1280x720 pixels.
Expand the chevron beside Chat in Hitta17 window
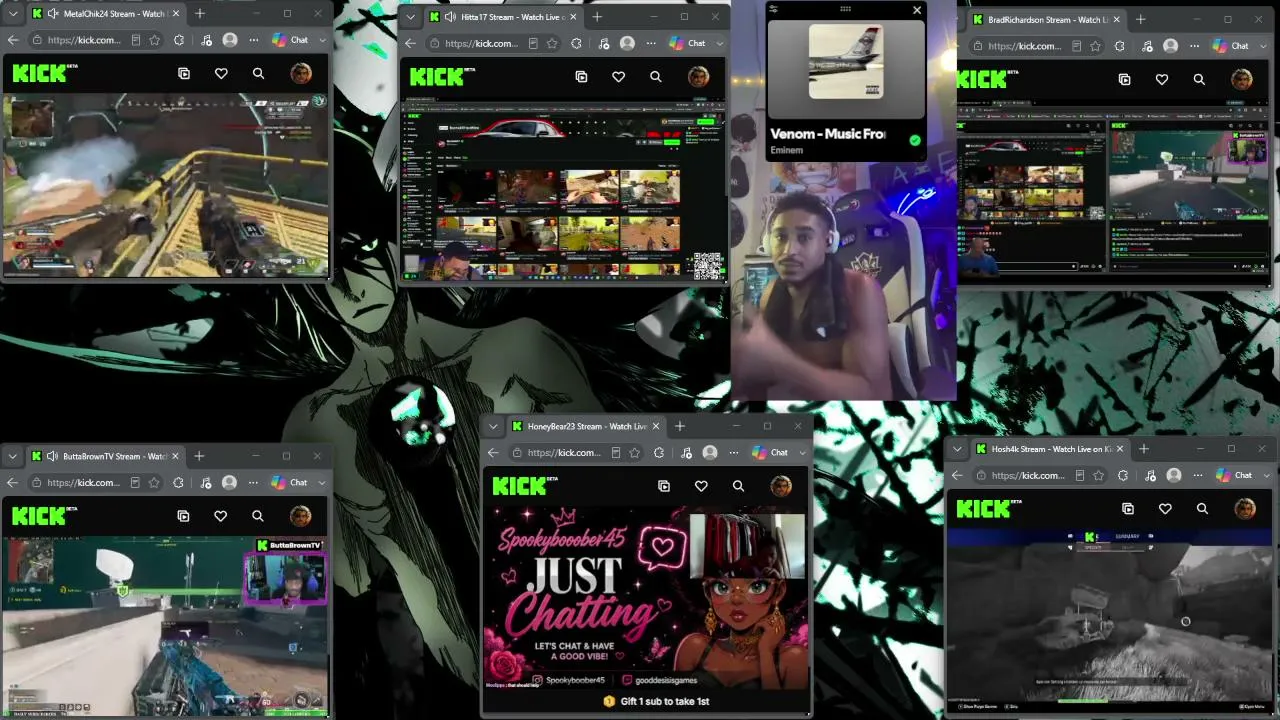719,44
